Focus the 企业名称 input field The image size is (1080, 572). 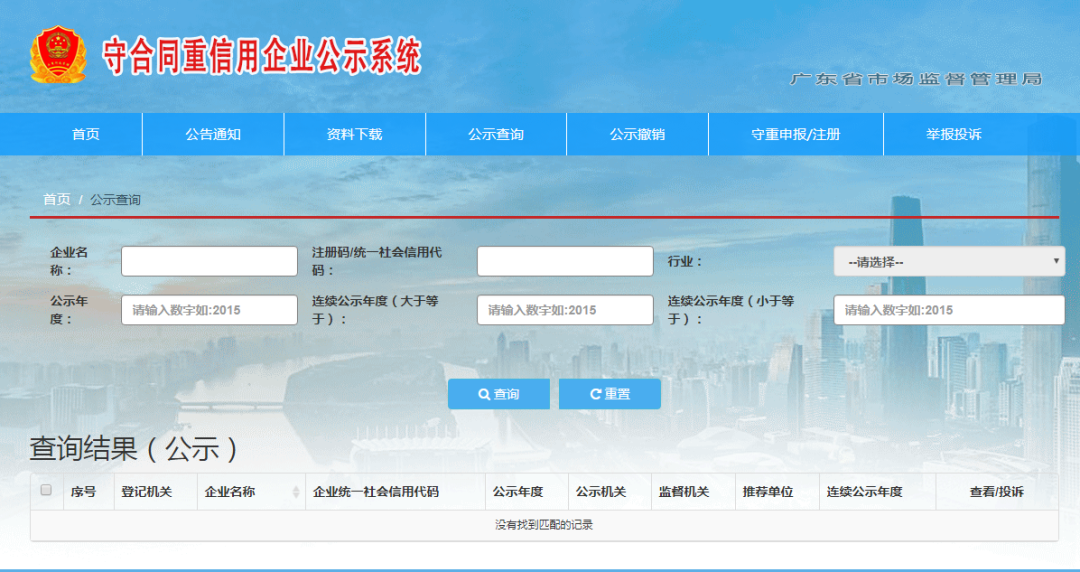click(209, 261)
